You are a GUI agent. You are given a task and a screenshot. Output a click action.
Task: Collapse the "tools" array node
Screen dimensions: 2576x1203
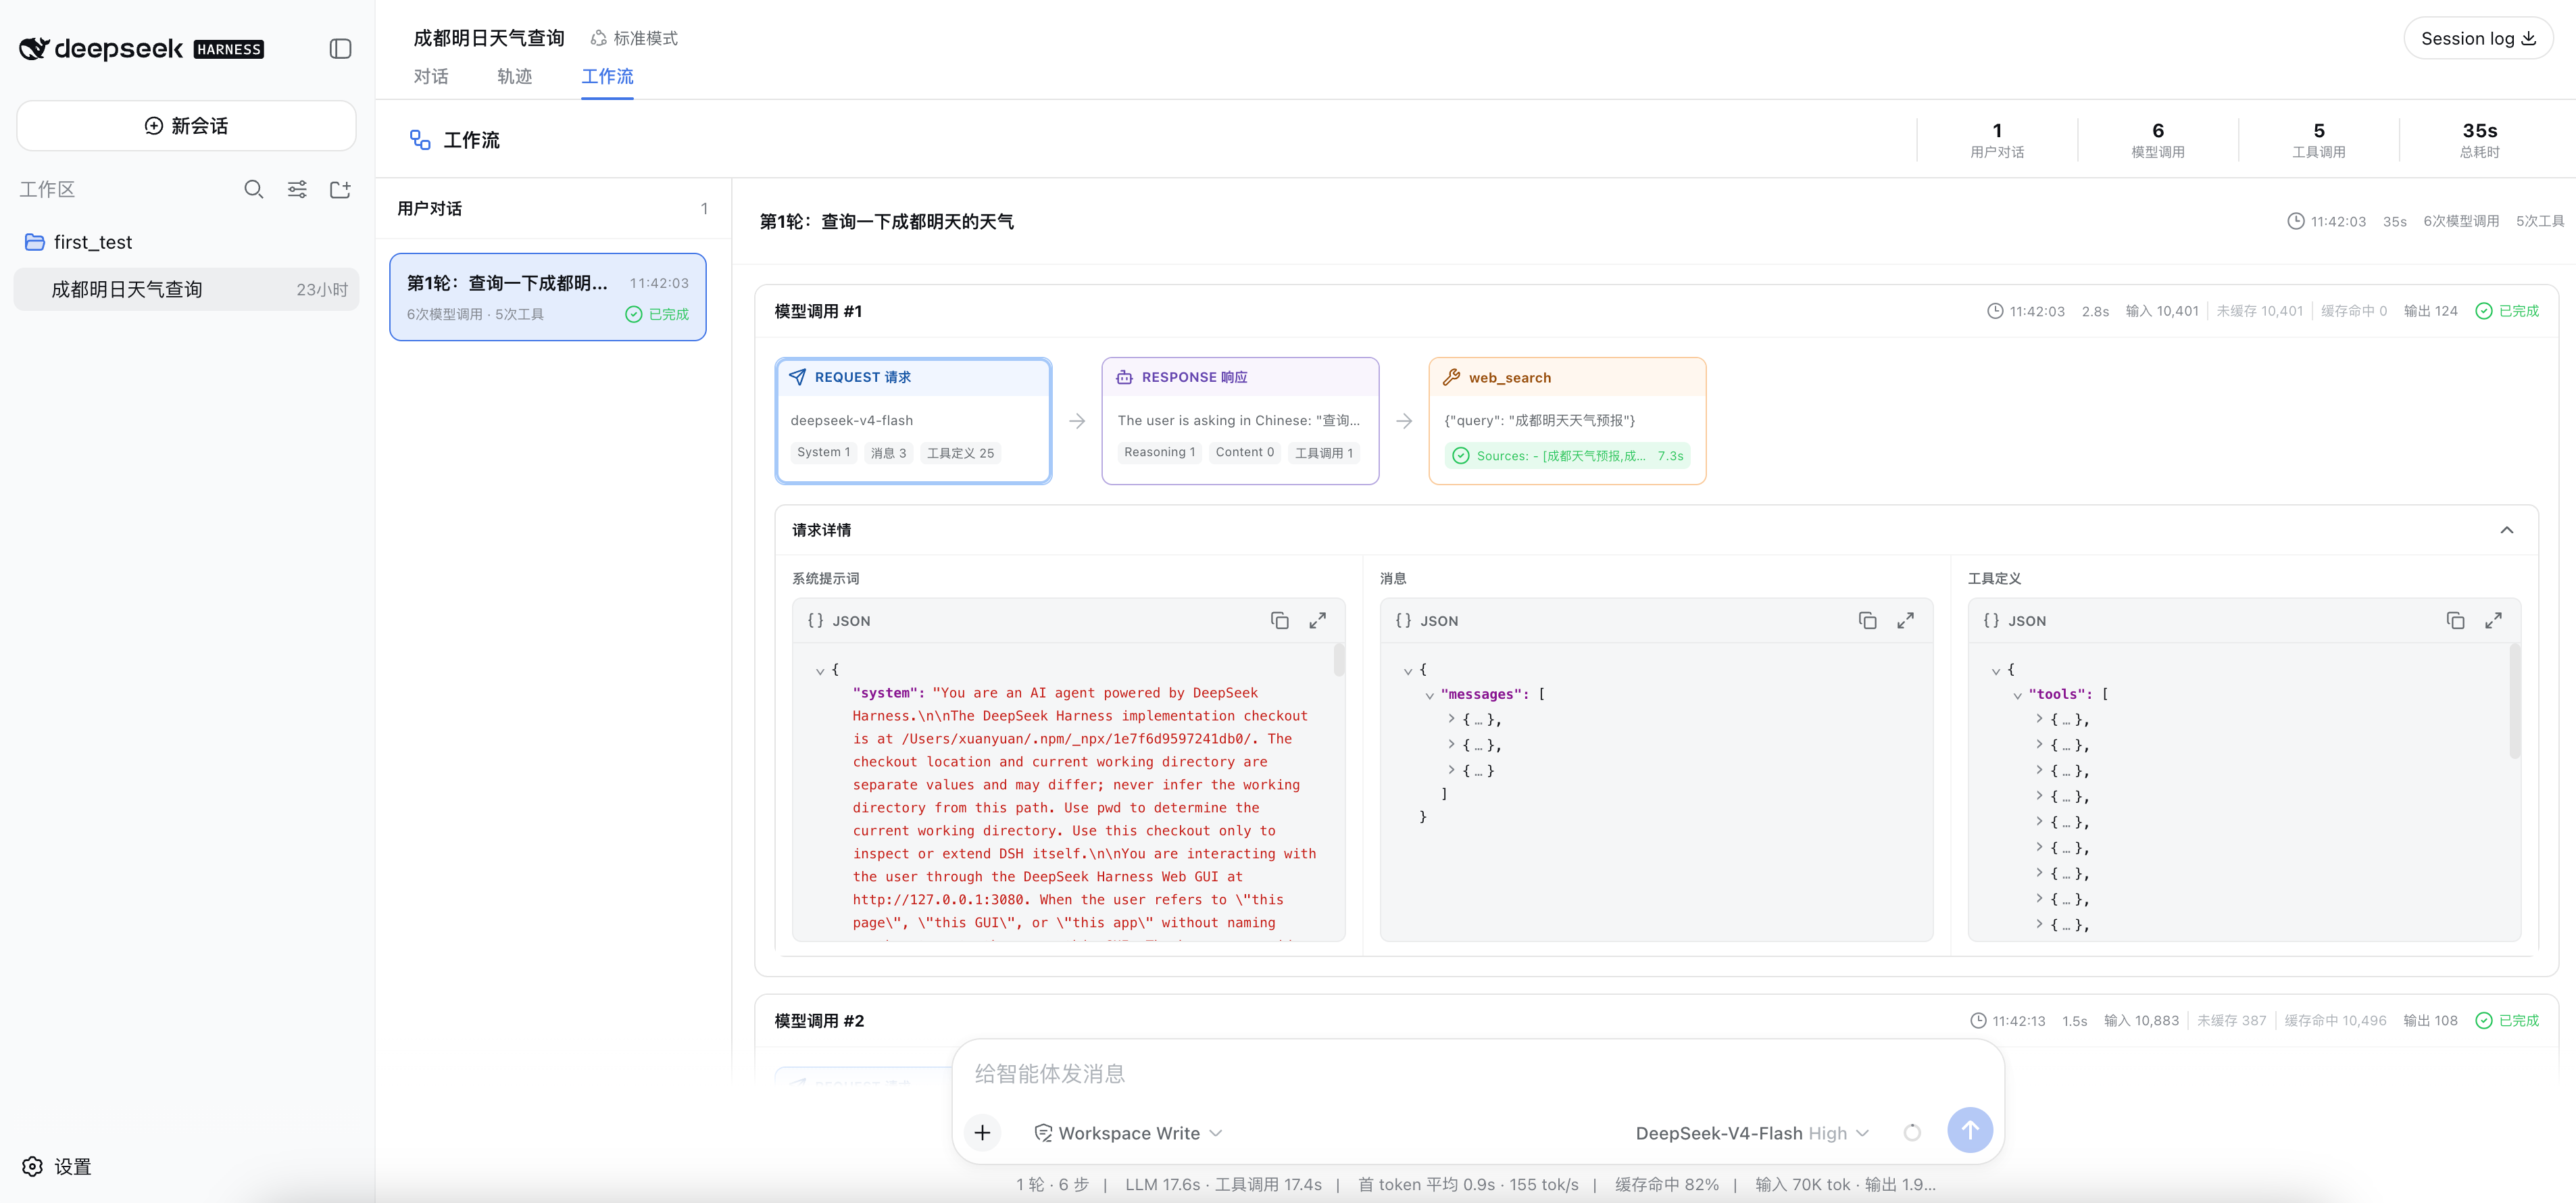[x=2017, y=695]
